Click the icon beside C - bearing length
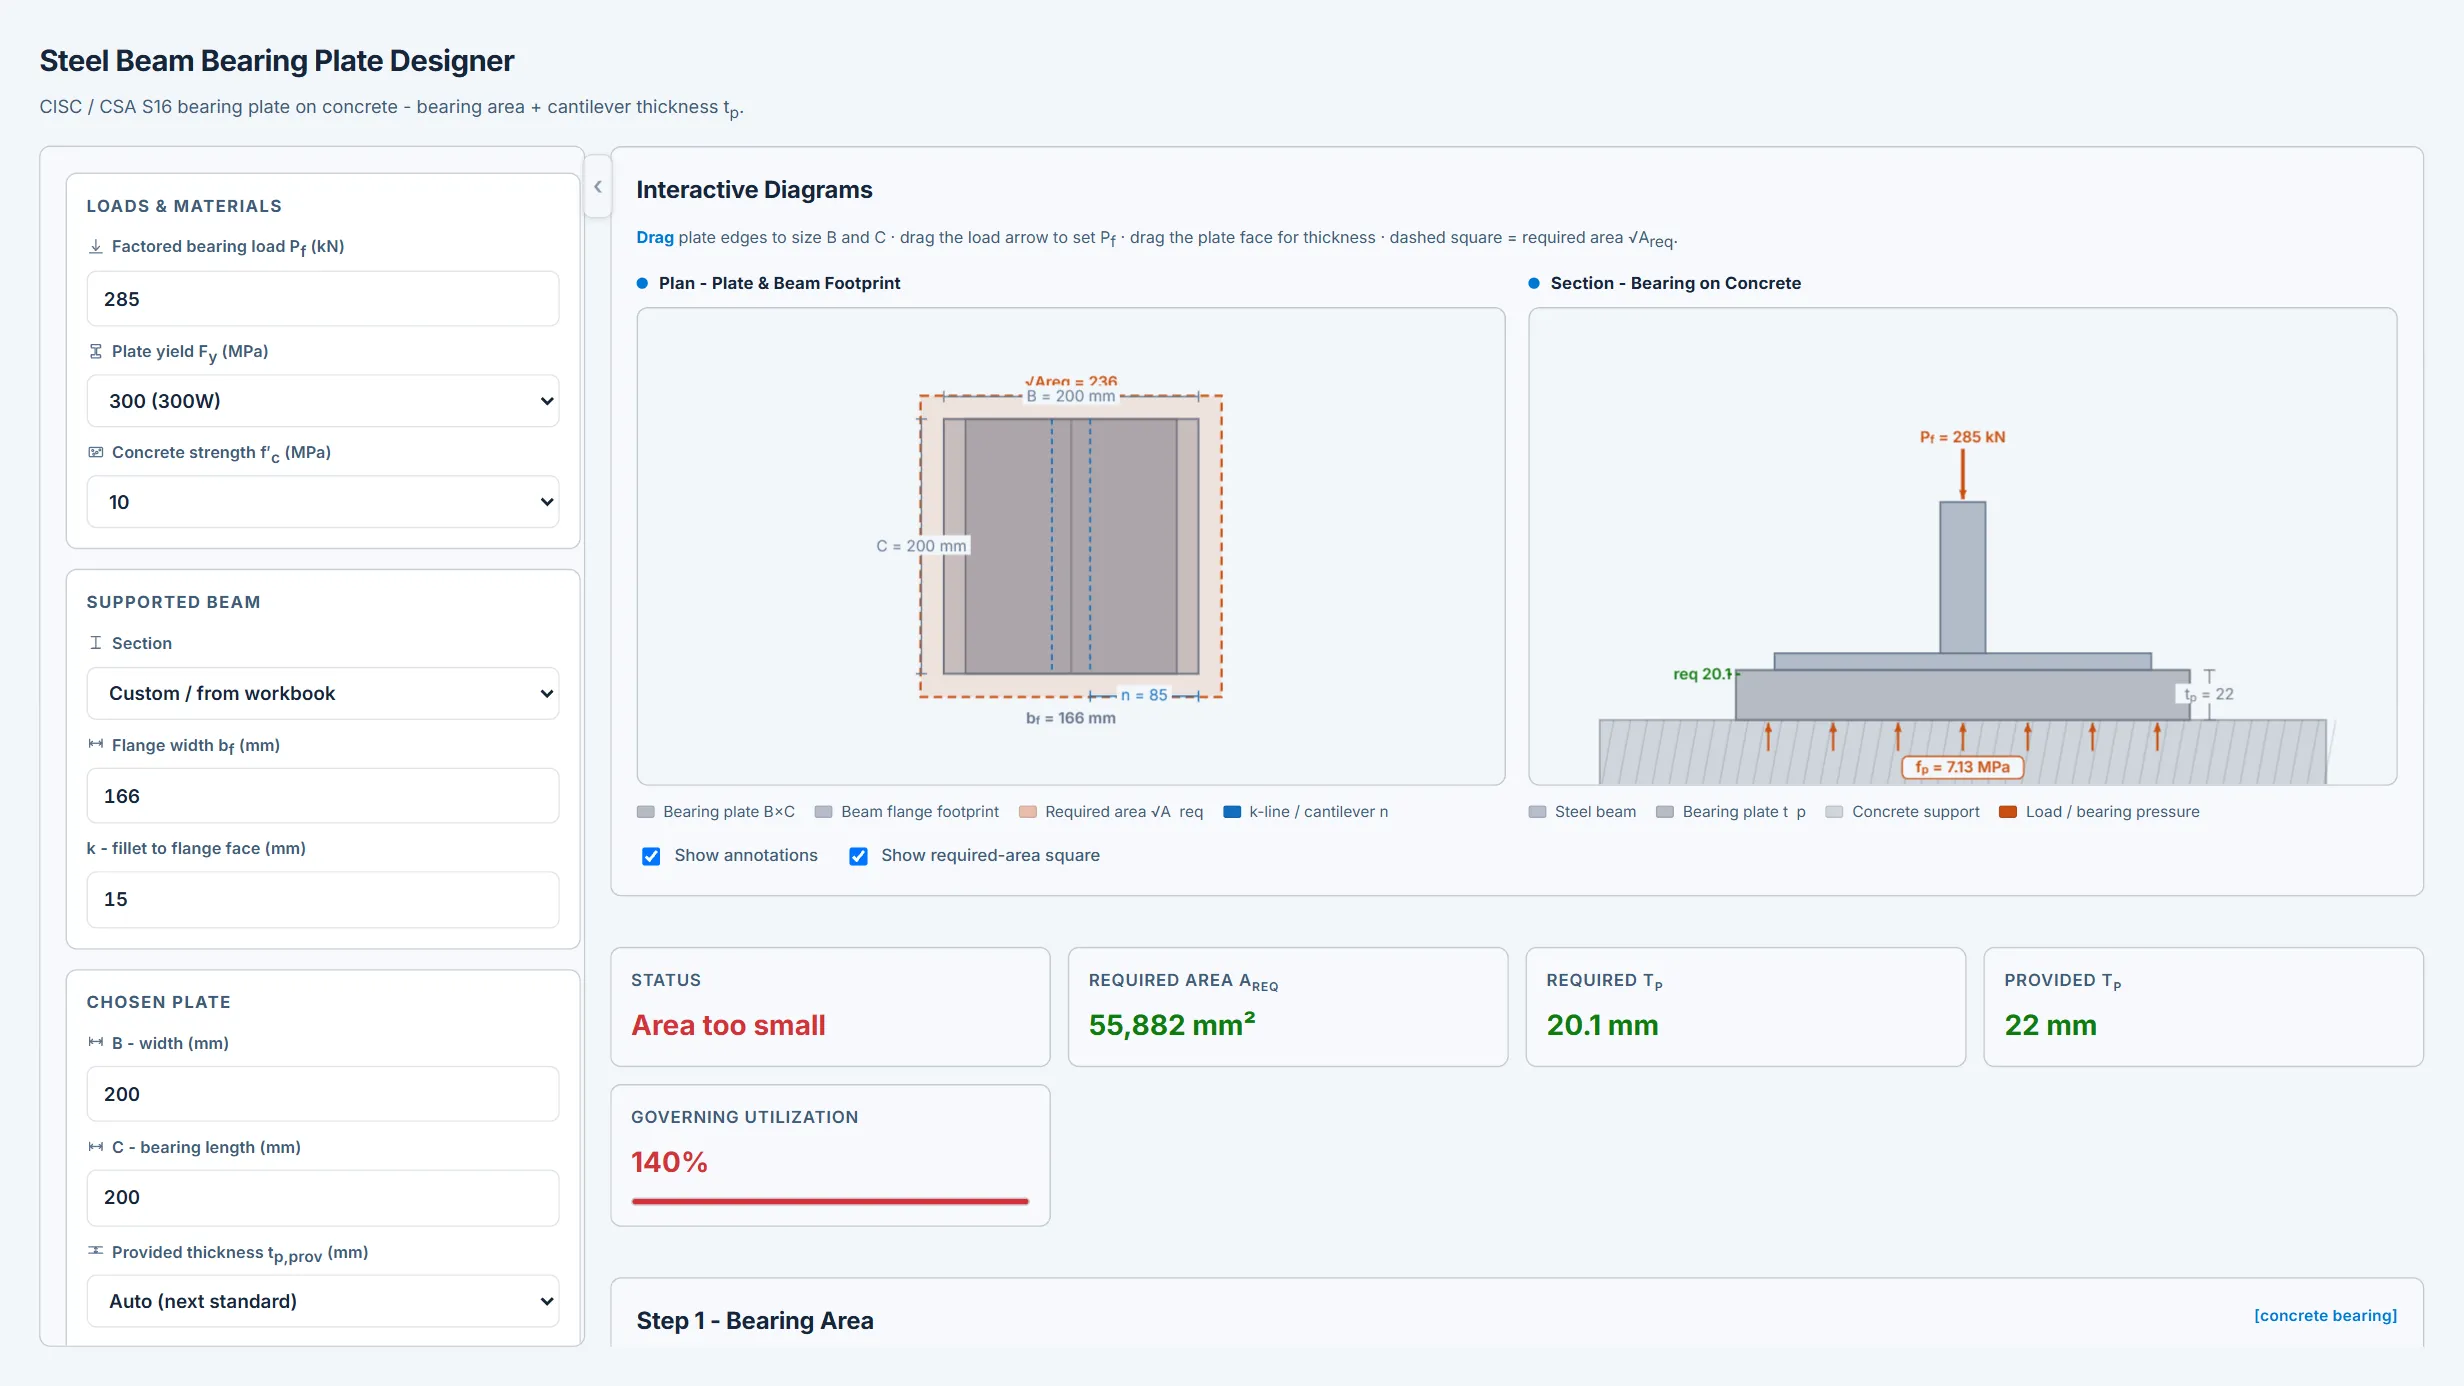This screenshot has width=2464, height=1386. [x=96, y=1147]
